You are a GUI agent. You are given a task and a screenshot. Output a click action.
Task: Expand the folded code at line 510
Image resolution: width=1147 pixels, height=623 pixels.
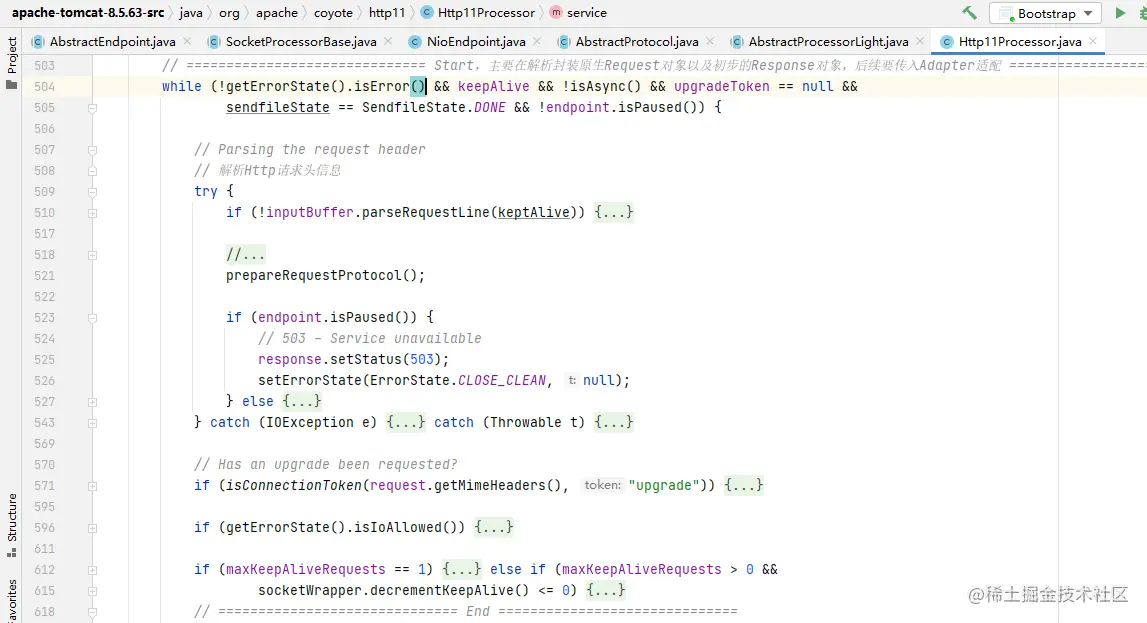(x=613, y=212)
